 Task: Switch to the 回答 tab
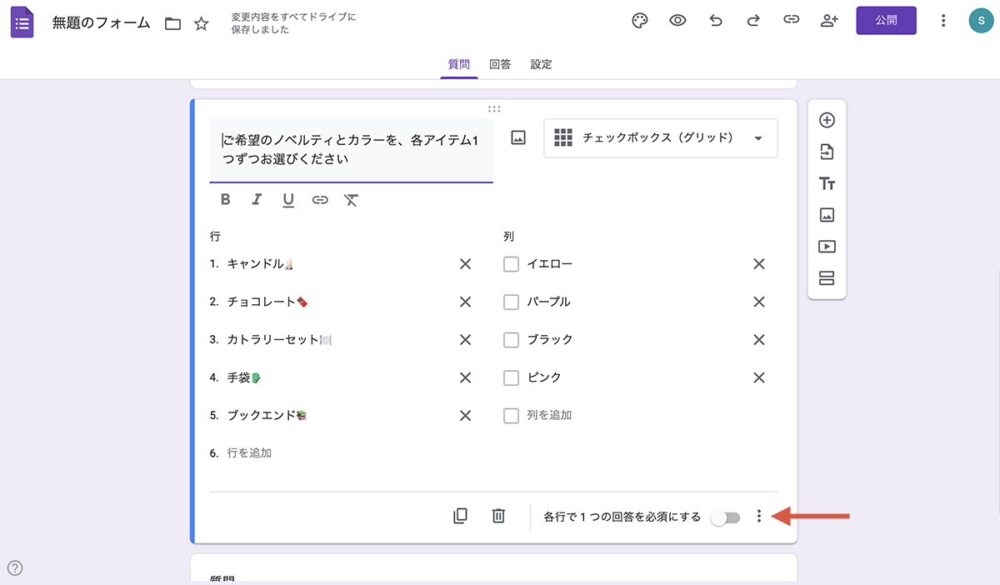tap(500, 63)
